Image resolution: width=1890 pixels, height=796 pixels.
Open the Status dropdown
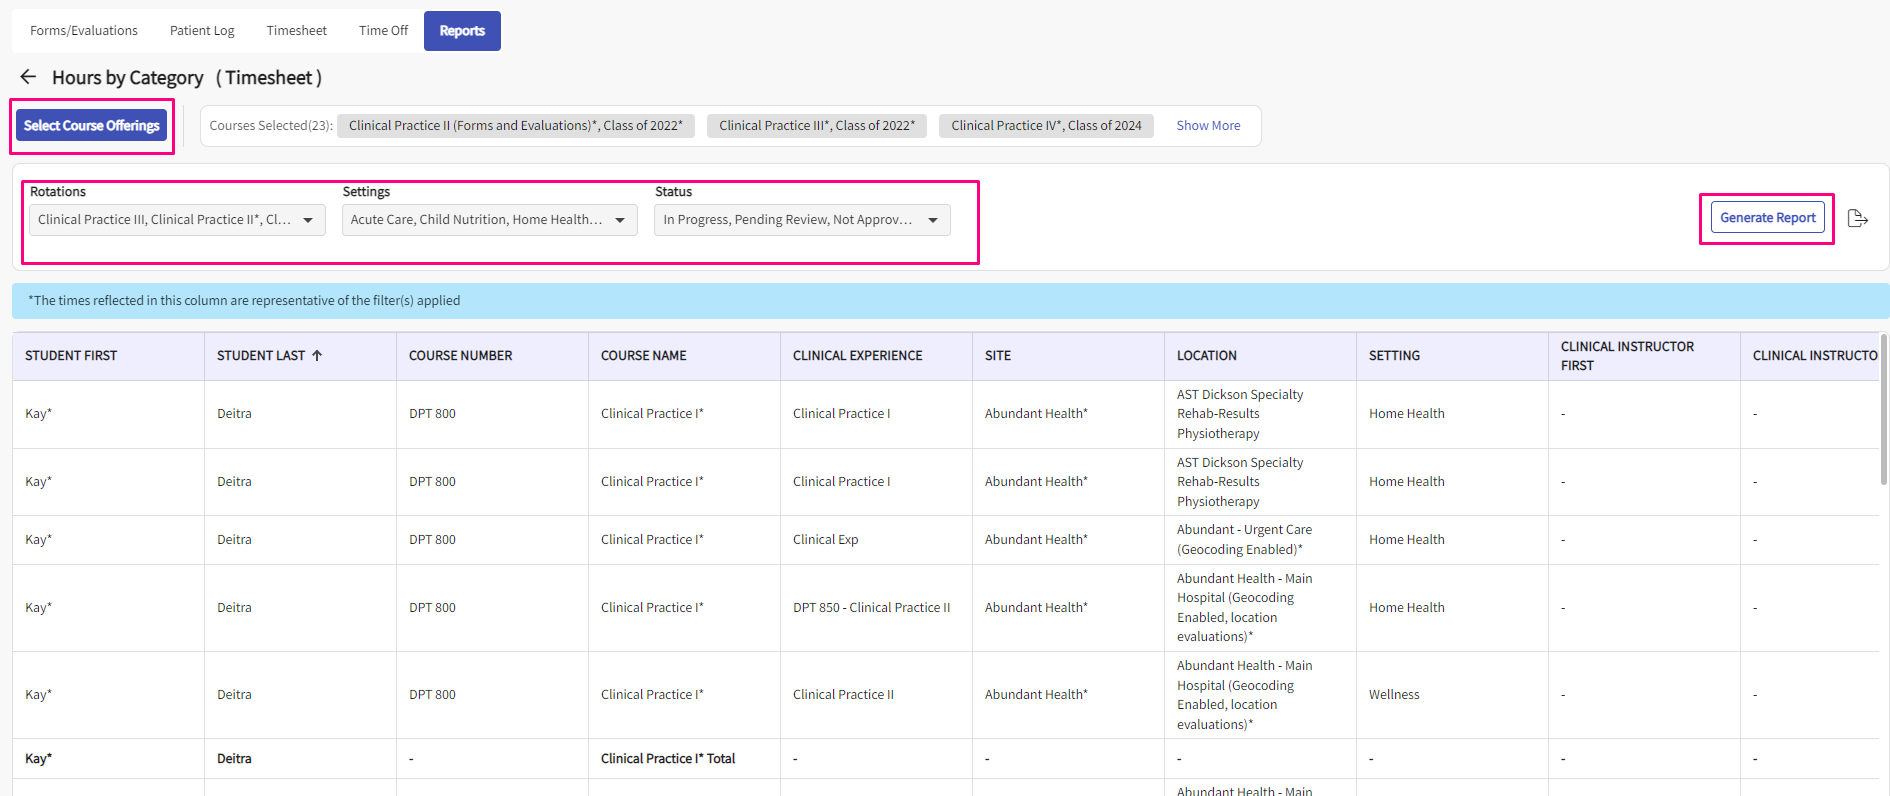802,220
